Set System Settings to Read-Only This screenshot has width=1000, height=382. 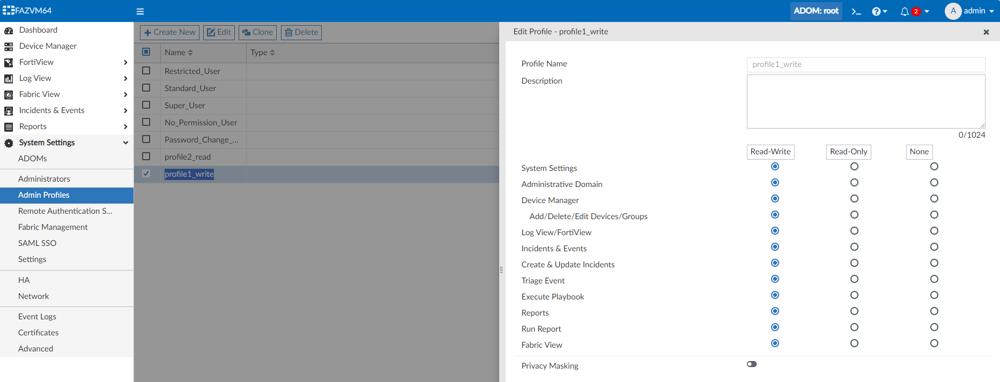(854, 166)
